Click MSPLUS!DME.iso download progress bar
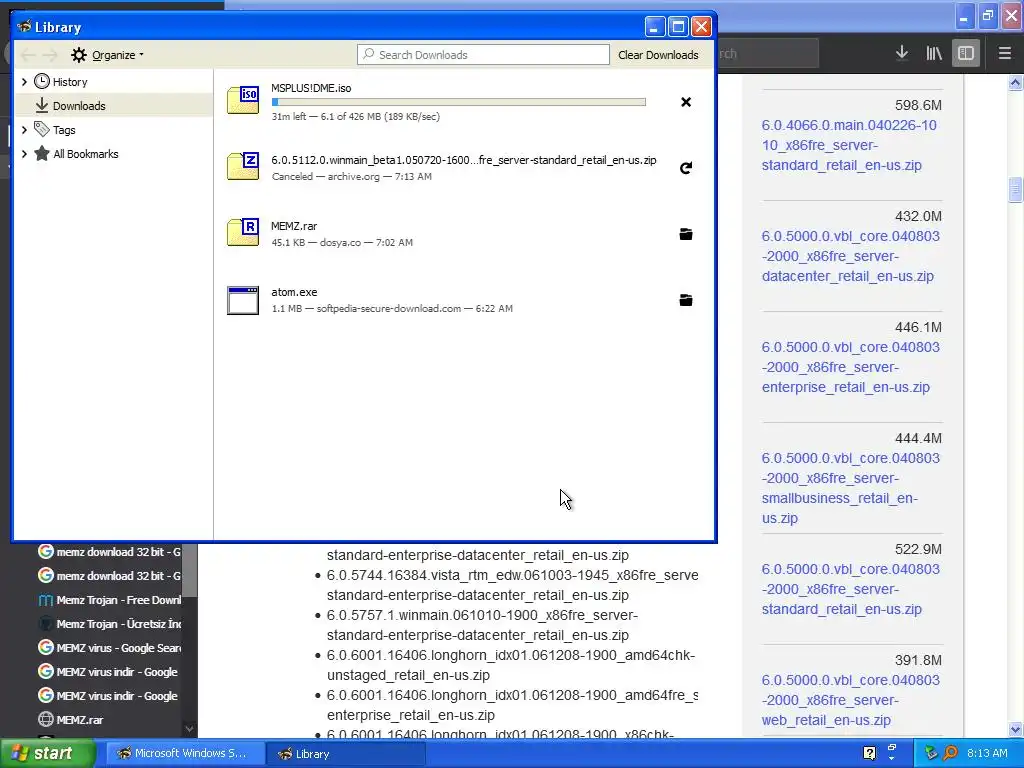The image size is (1024, 768). tap(458, 102)
